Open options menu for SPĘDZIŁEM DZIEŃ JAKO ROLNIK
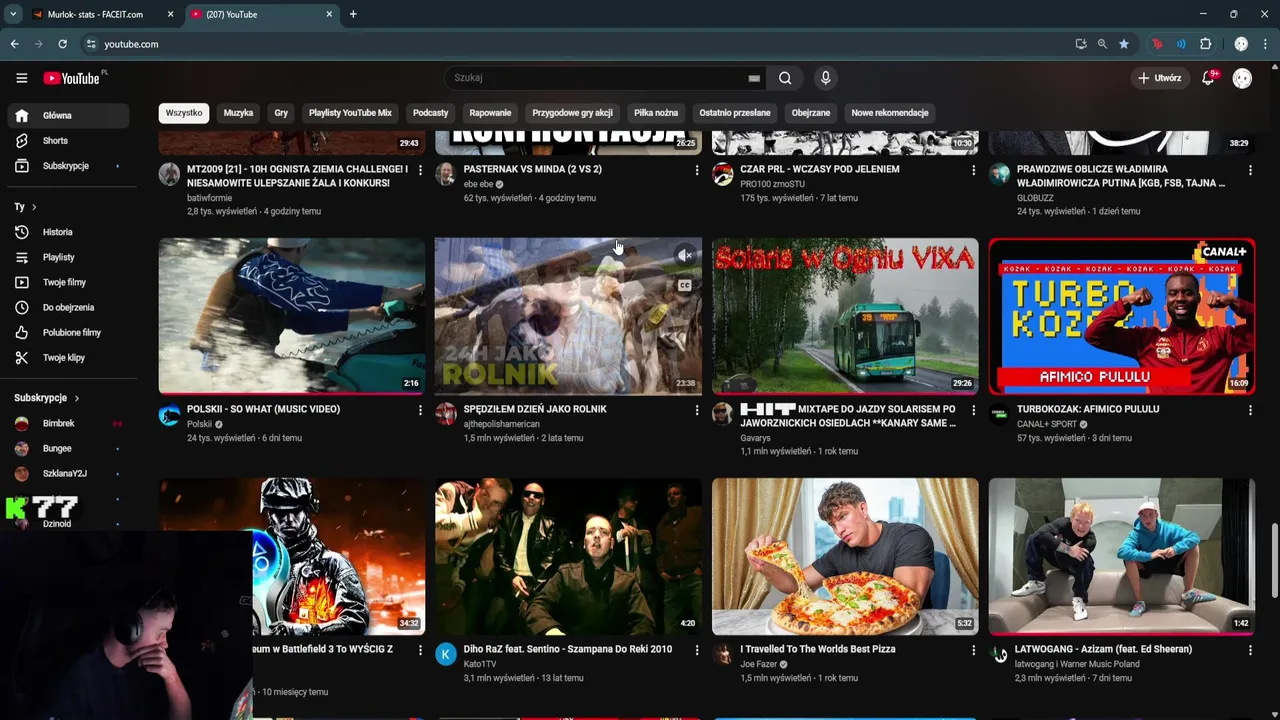 [697, 410]
